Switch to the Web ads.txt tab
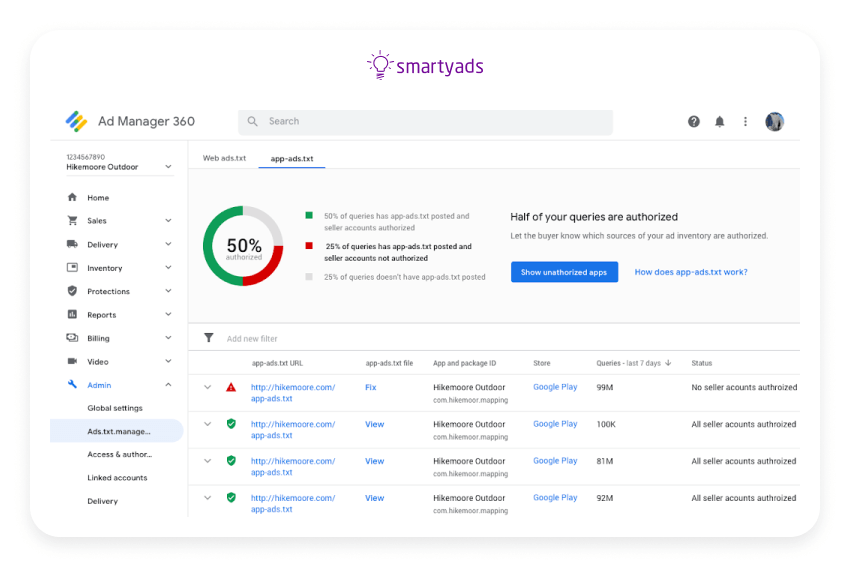Image resolution: width=850 pixels, height=567 pixels. (x=224, y=158)
